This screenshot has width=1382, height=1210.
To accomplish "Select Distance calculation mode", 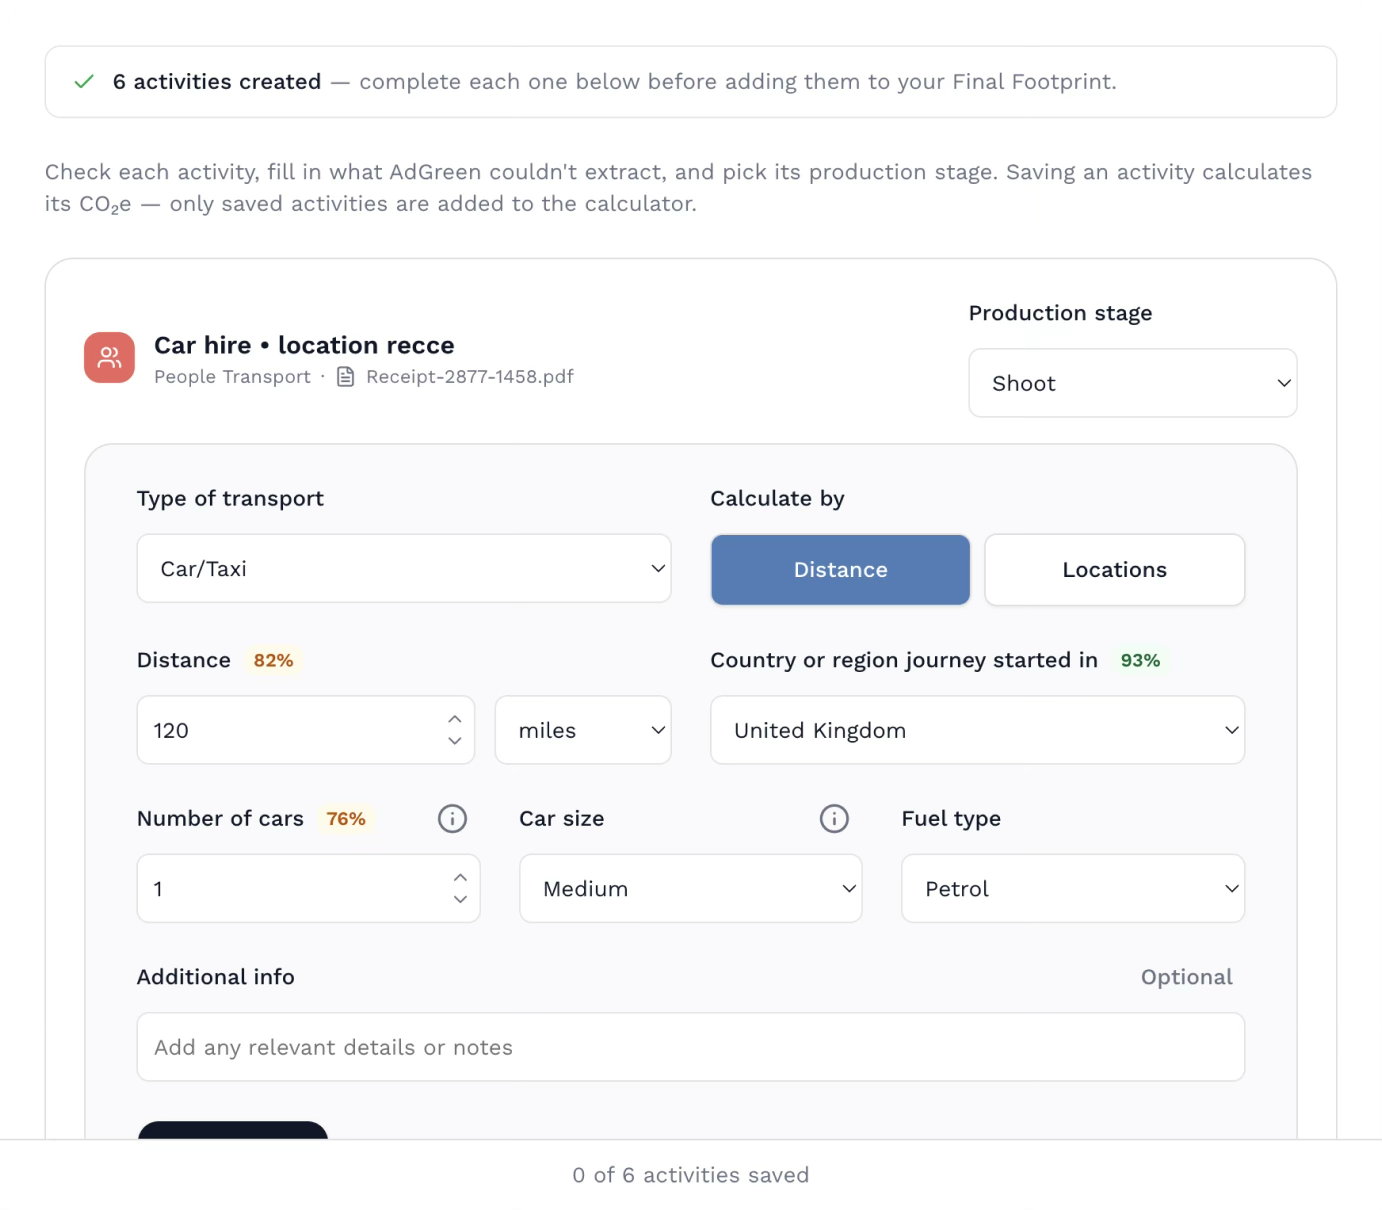I will pyautogui.click(x=840, y=570).
